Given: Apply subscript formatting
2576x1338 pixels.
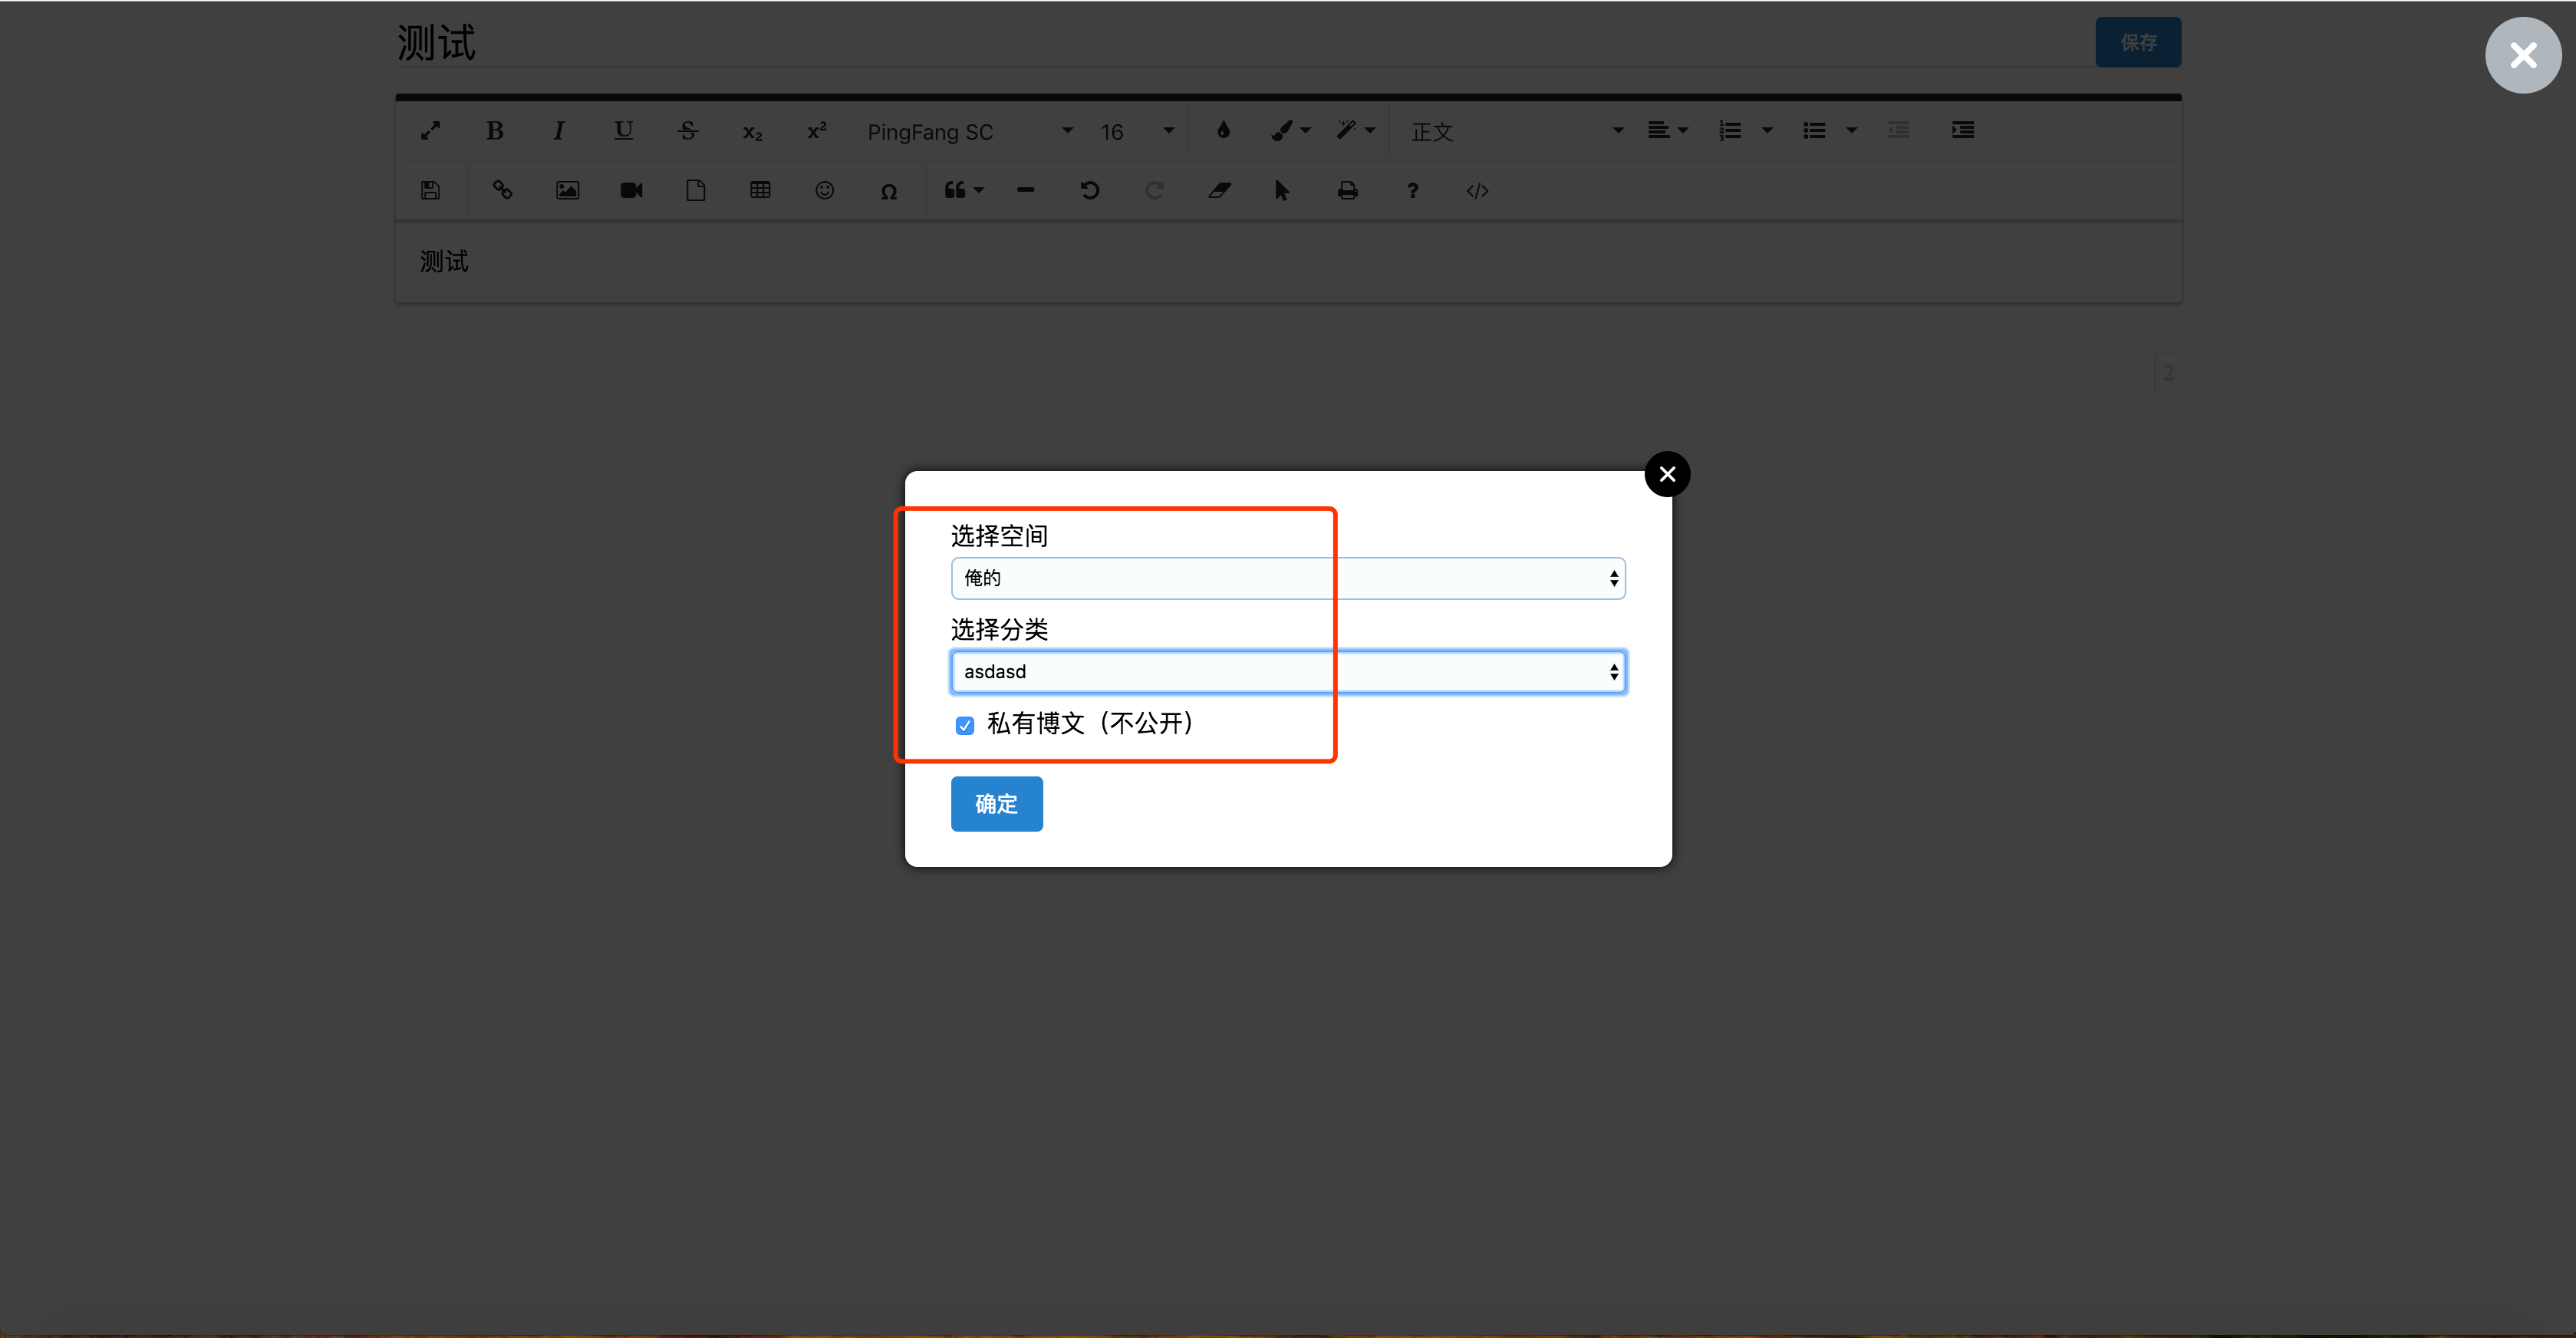Looking at the screenshot, I should 753,132.
